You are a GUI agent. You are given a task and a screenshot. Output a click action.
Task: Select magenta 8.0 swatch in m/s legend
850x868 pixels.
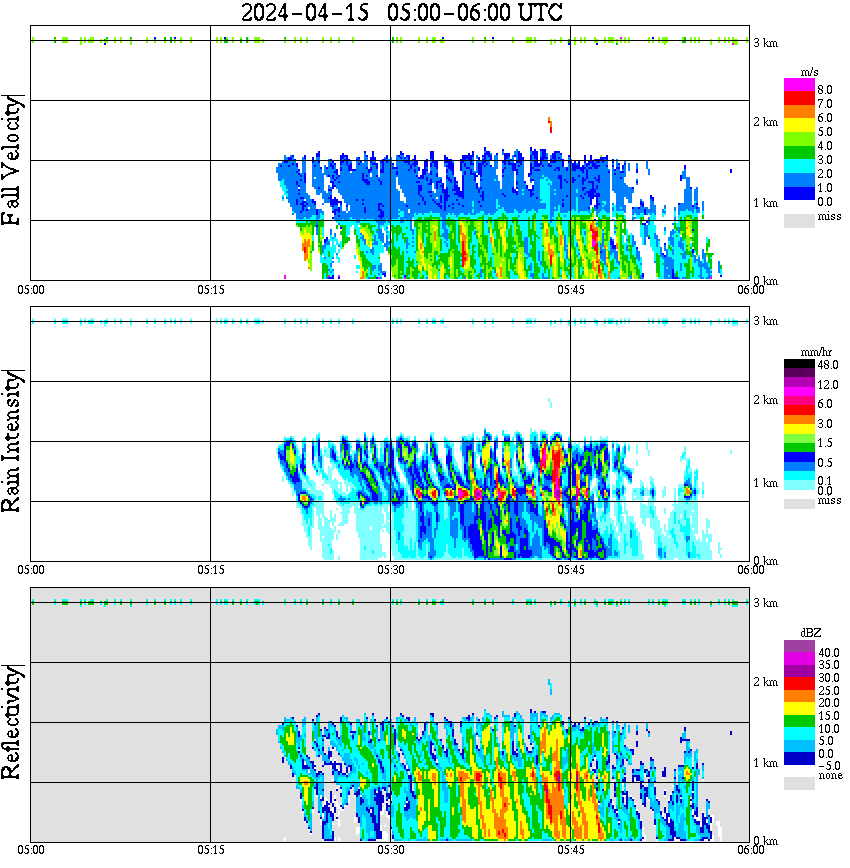[799, 85]
